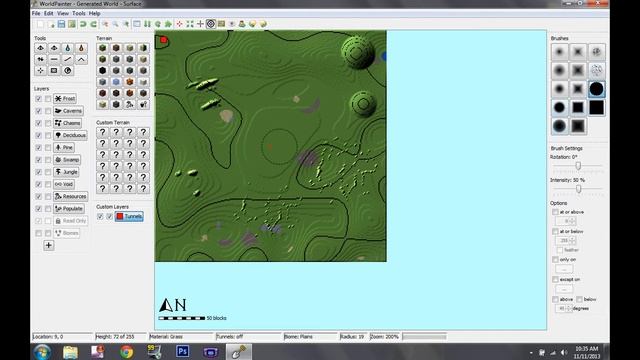
Task: Toggle the left checkbox beside the Biomes layer
Action: [38, 233]
